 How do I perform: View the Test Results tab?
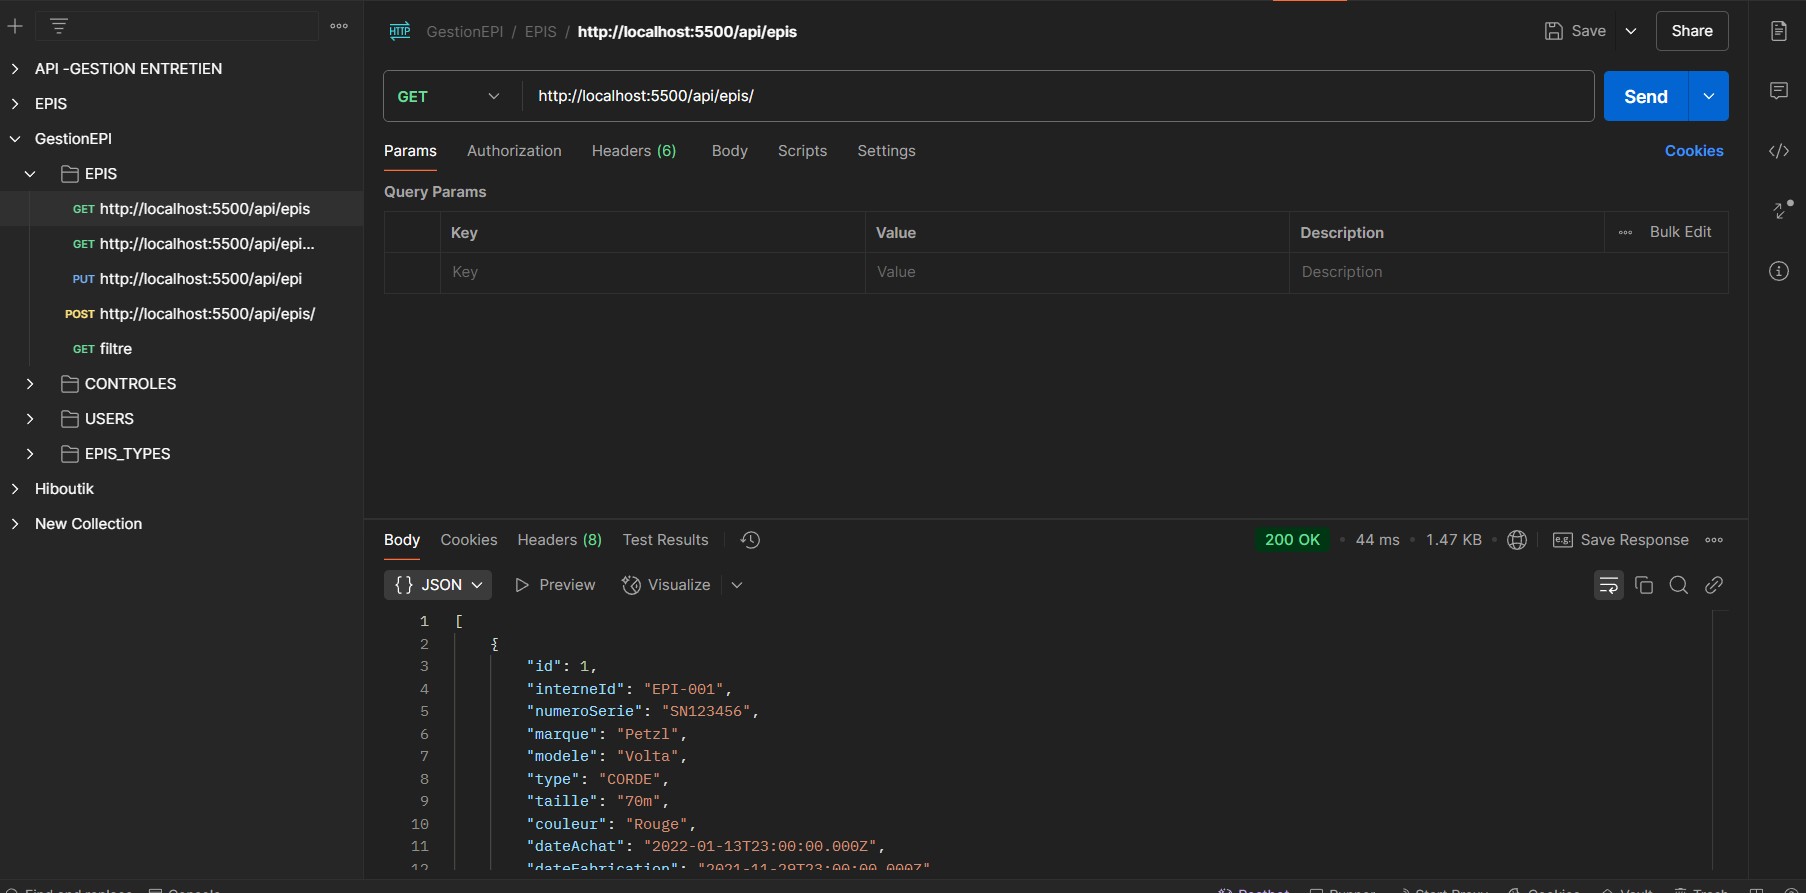tap(666, 540)
